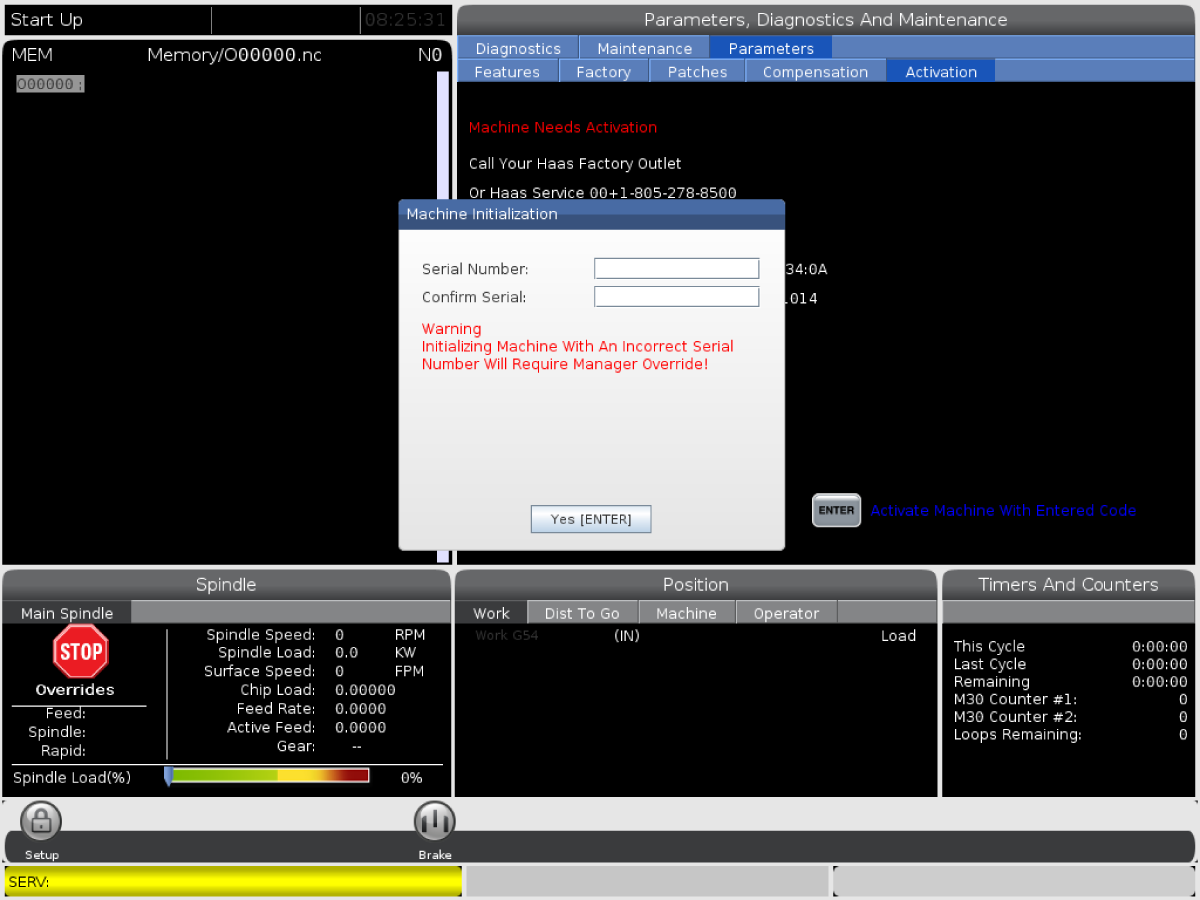Viewport: 1200px width, 900px height.
Task: Click the Start Up mode label
Action: (47, 19)
